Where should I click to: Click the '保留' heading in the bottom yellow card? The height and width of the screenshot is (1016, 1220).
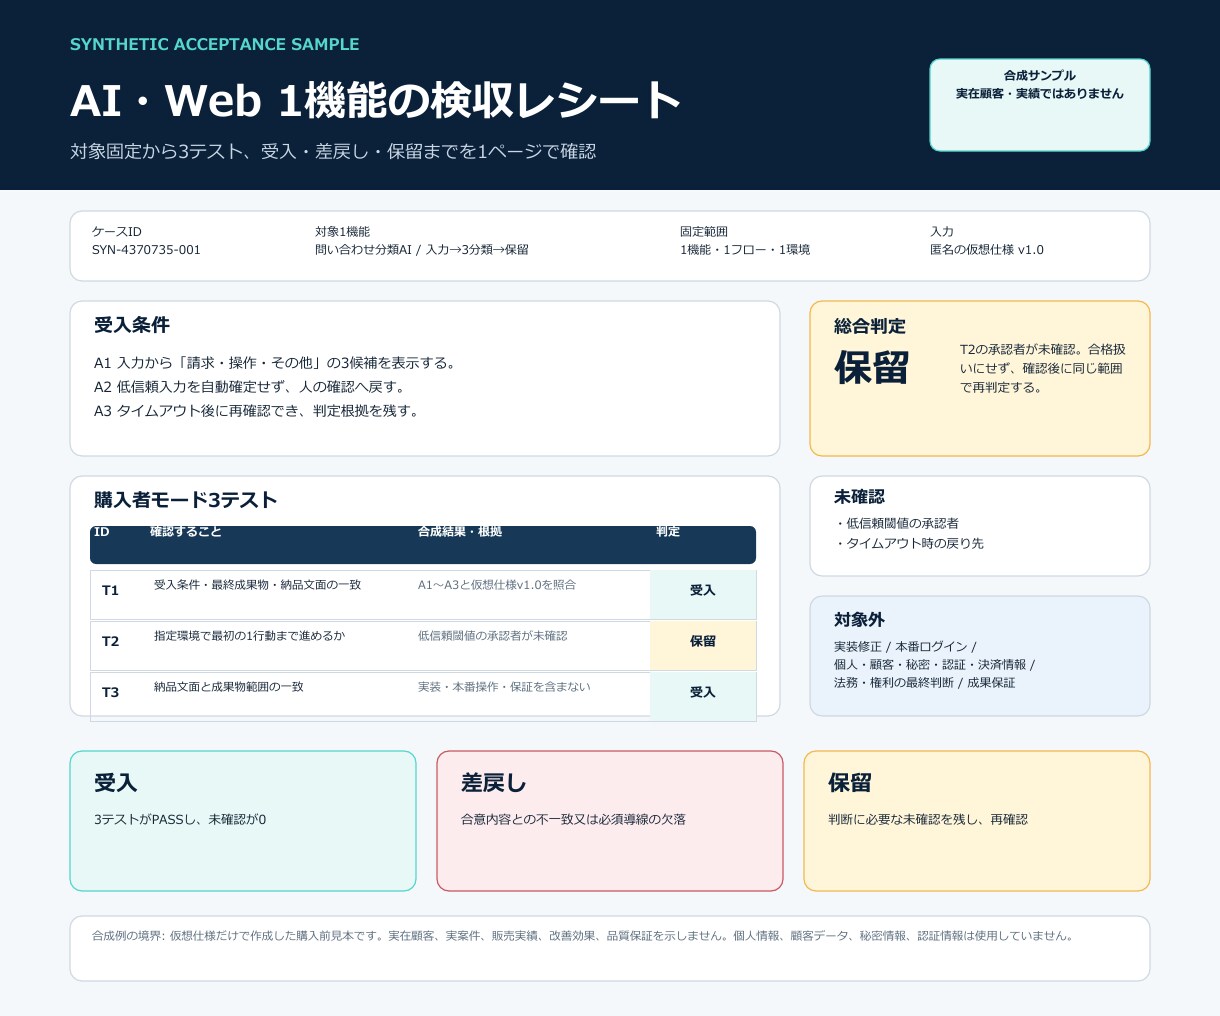[x=850, y=783]
